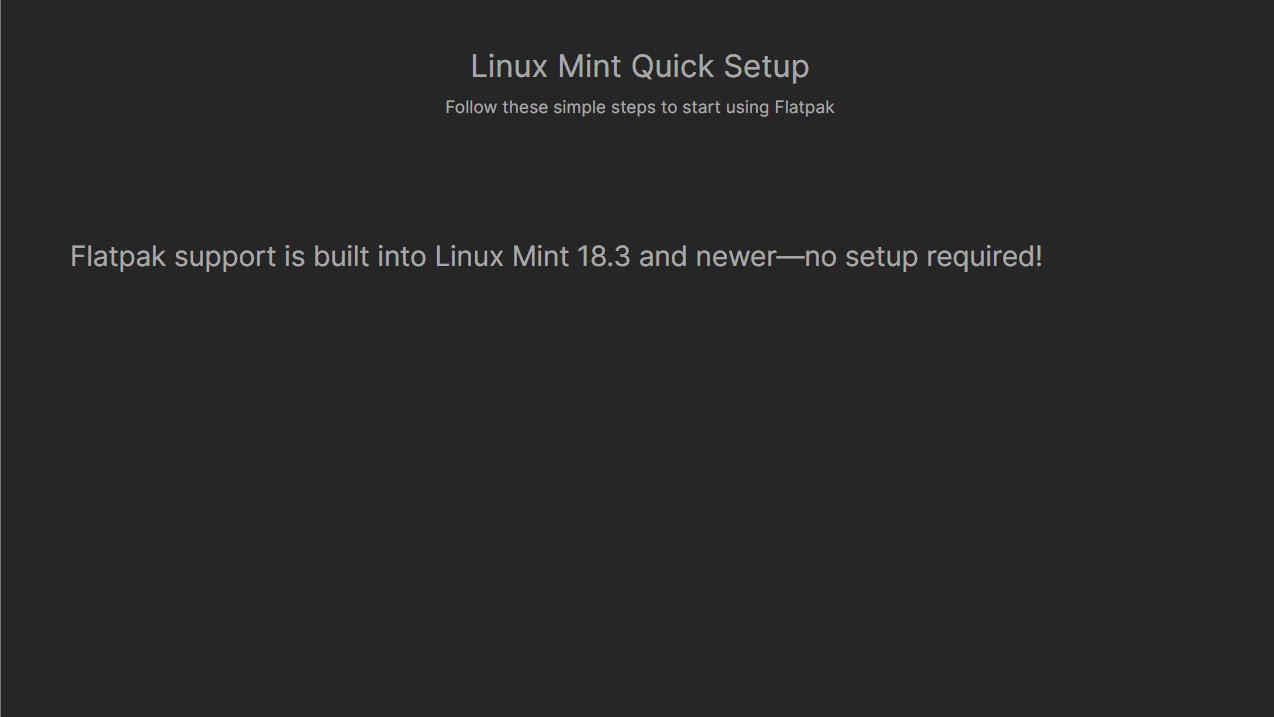The width and height of the screenshot is (1274, 717).
Task: Click "built into" in the main paragraph
Action: (x=370, y=257)
